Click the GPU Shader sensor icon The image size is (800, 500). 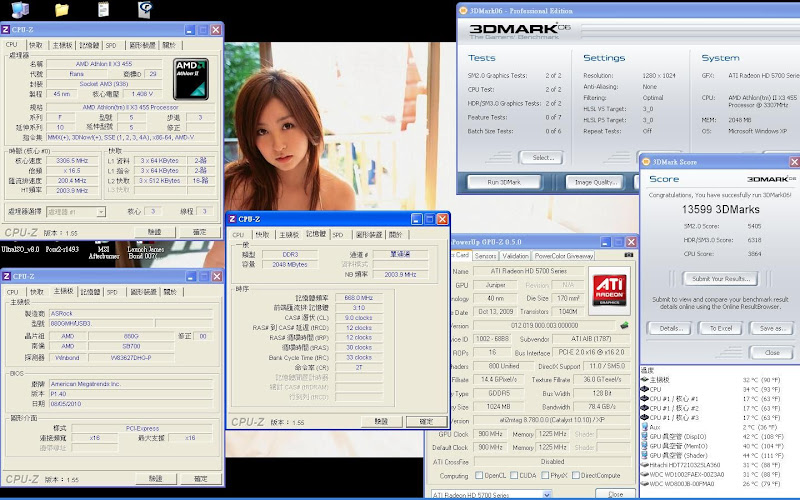click(x=644, y=455)
